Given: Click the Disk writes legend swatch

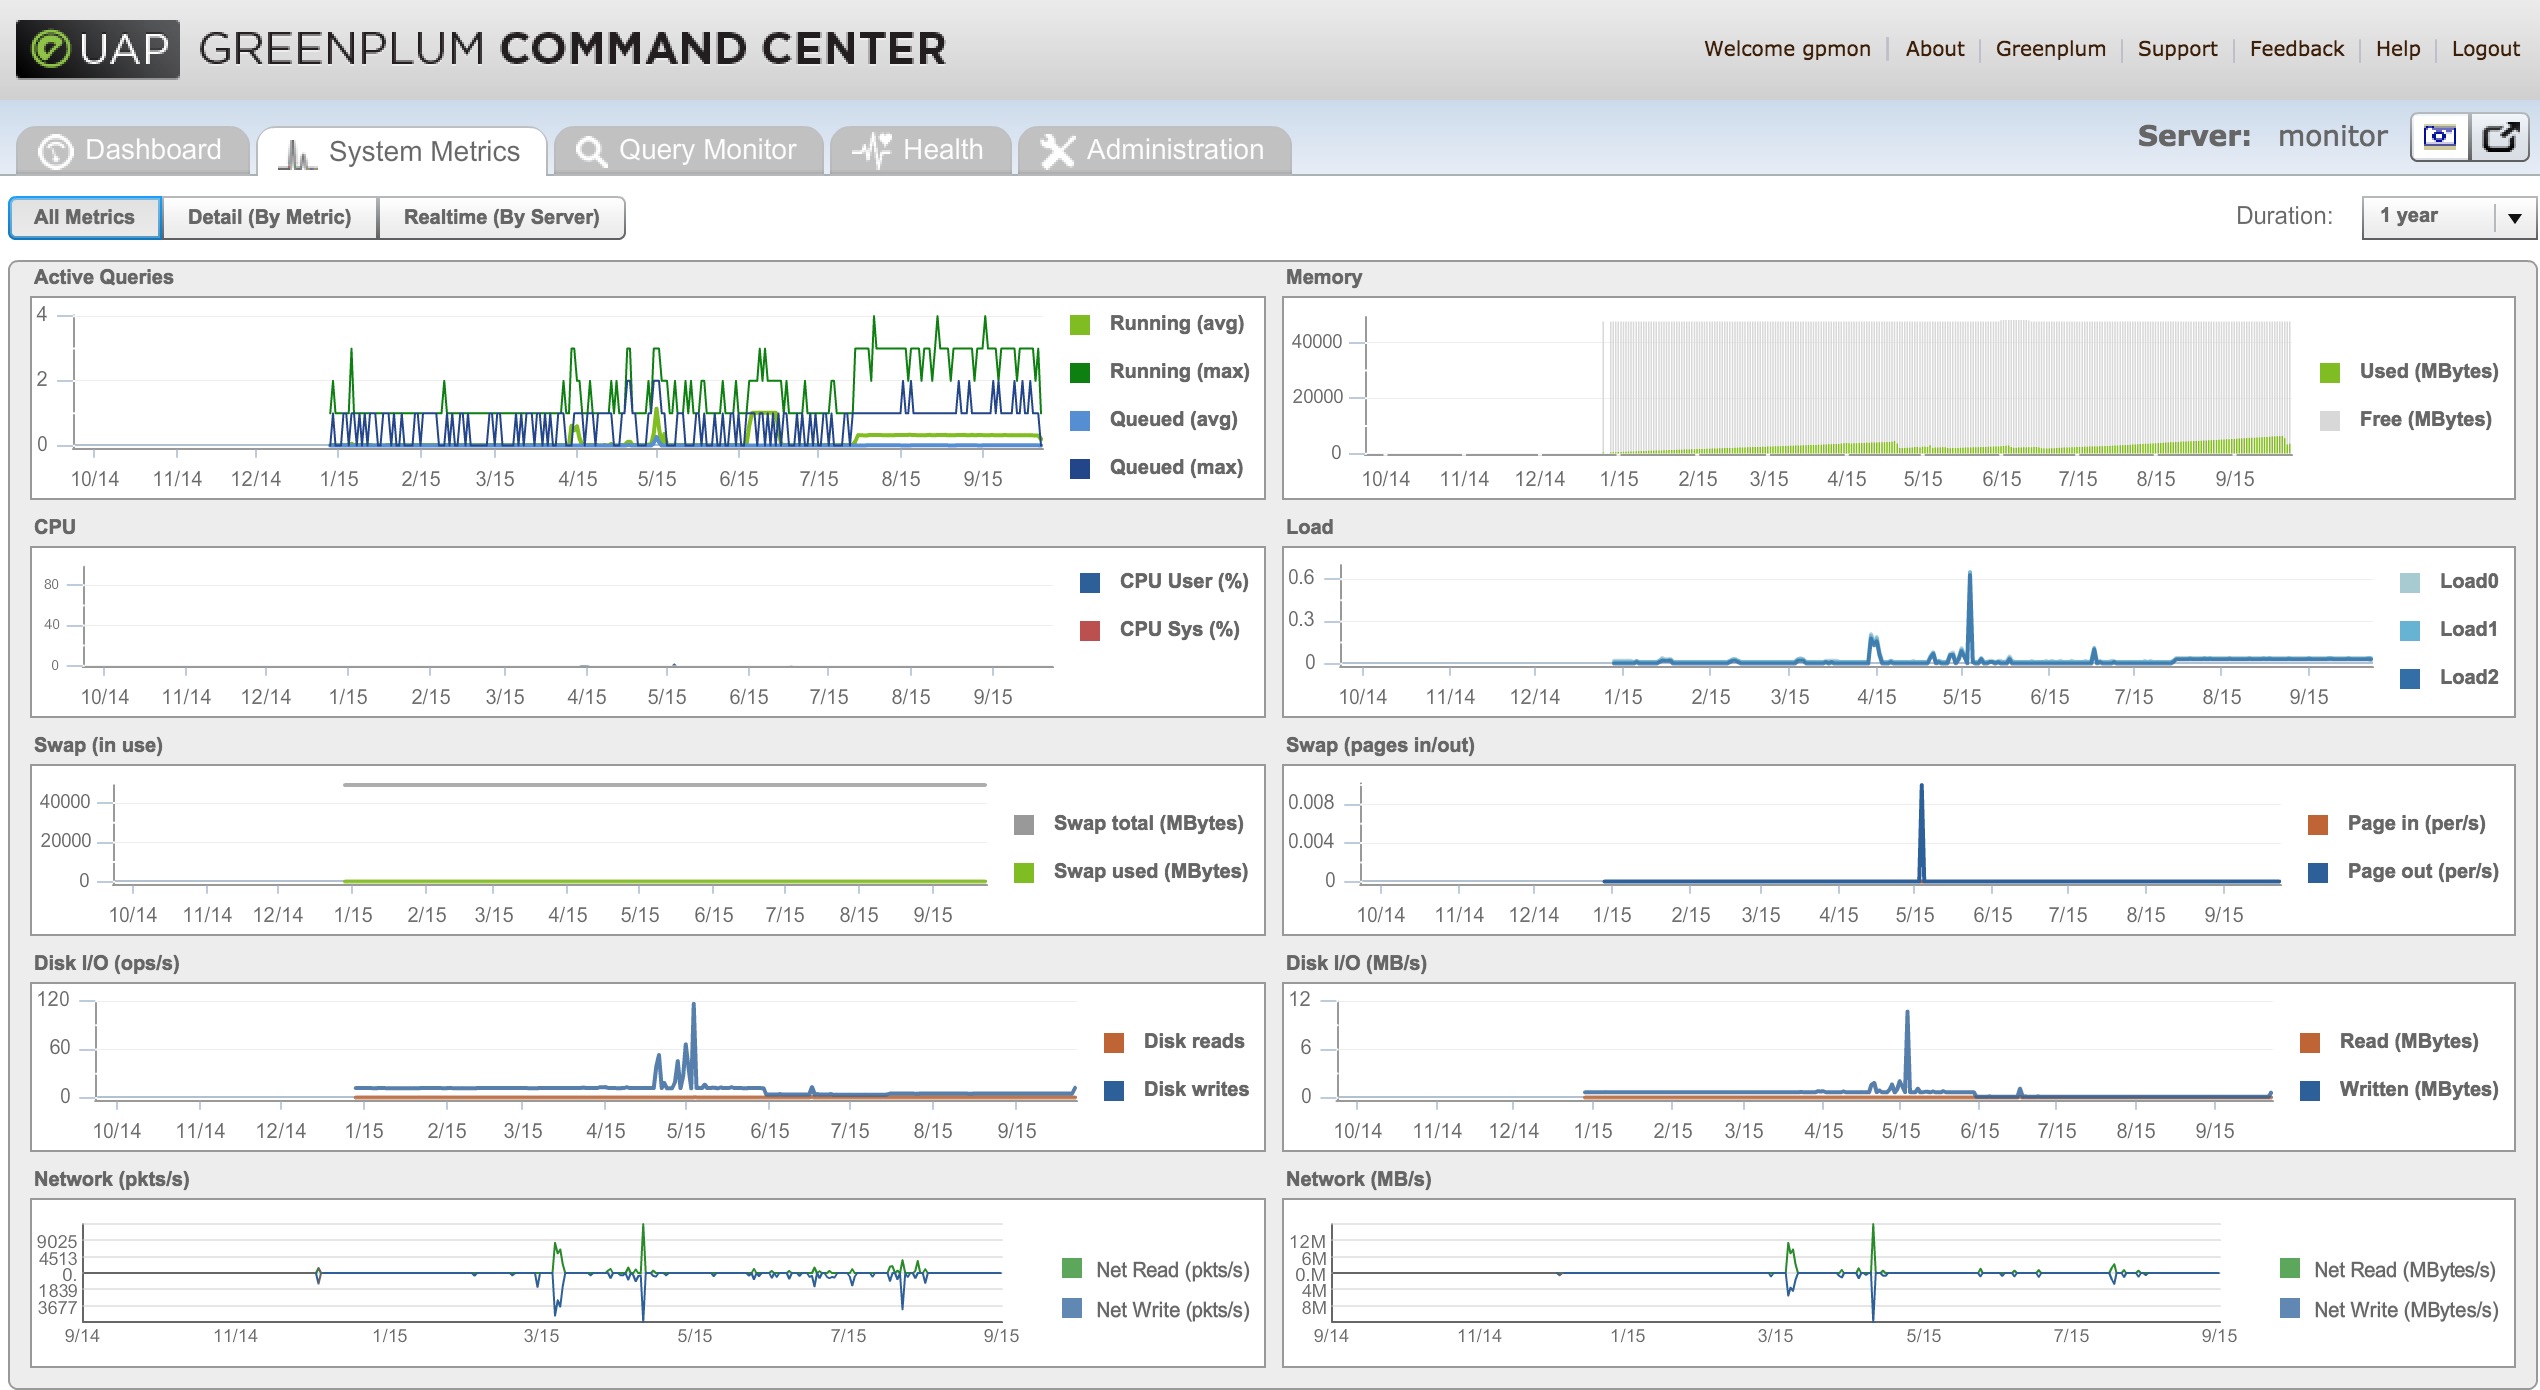Looking at the screenshot, I should click(x=1114, y=1090).
